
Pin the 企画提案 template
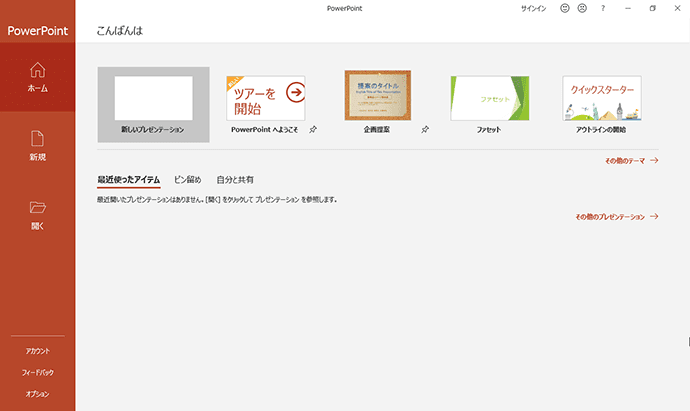[425, 129]
